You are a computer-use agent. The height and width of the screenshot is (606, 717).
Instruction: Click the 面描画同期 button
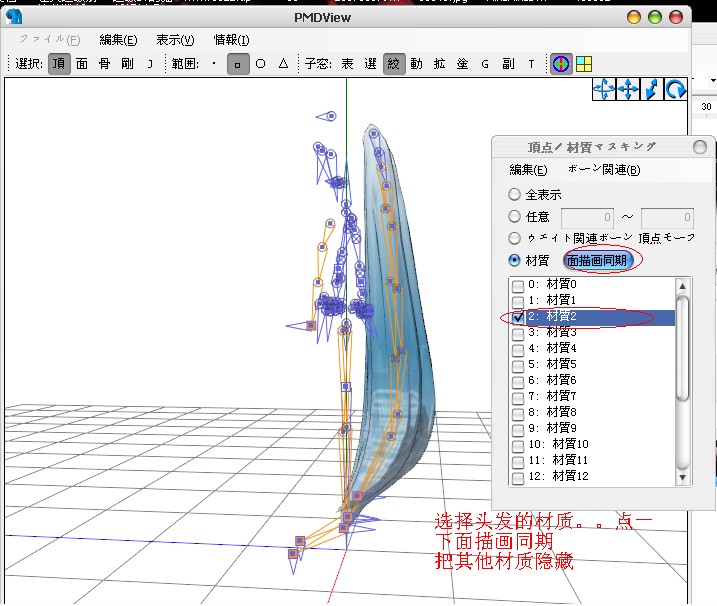click(597, 261)
